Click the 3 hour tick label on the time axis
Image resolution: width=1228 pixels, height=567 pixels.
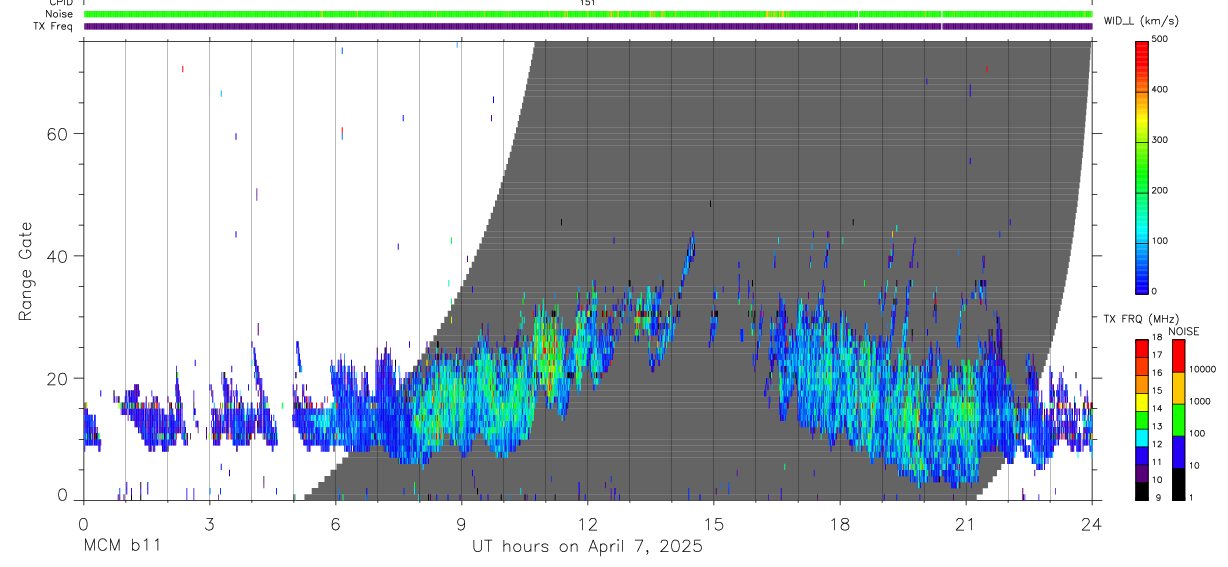tap(209, 522)
